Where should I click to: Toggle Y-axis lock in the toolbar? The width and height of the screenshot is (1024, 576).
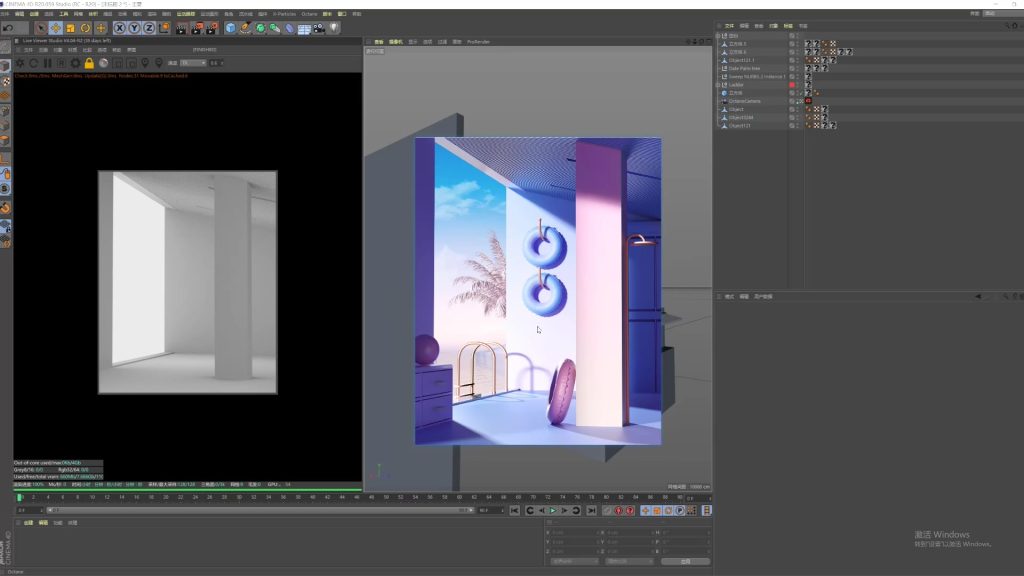134,28
